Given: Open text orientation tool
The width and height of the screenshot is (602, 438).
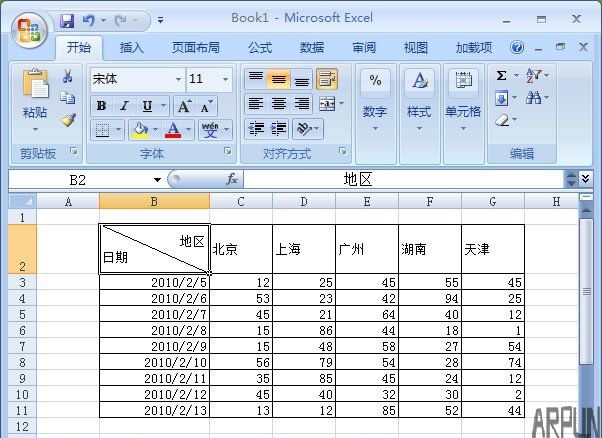Looking at the screenshot, I should [304, 129].
